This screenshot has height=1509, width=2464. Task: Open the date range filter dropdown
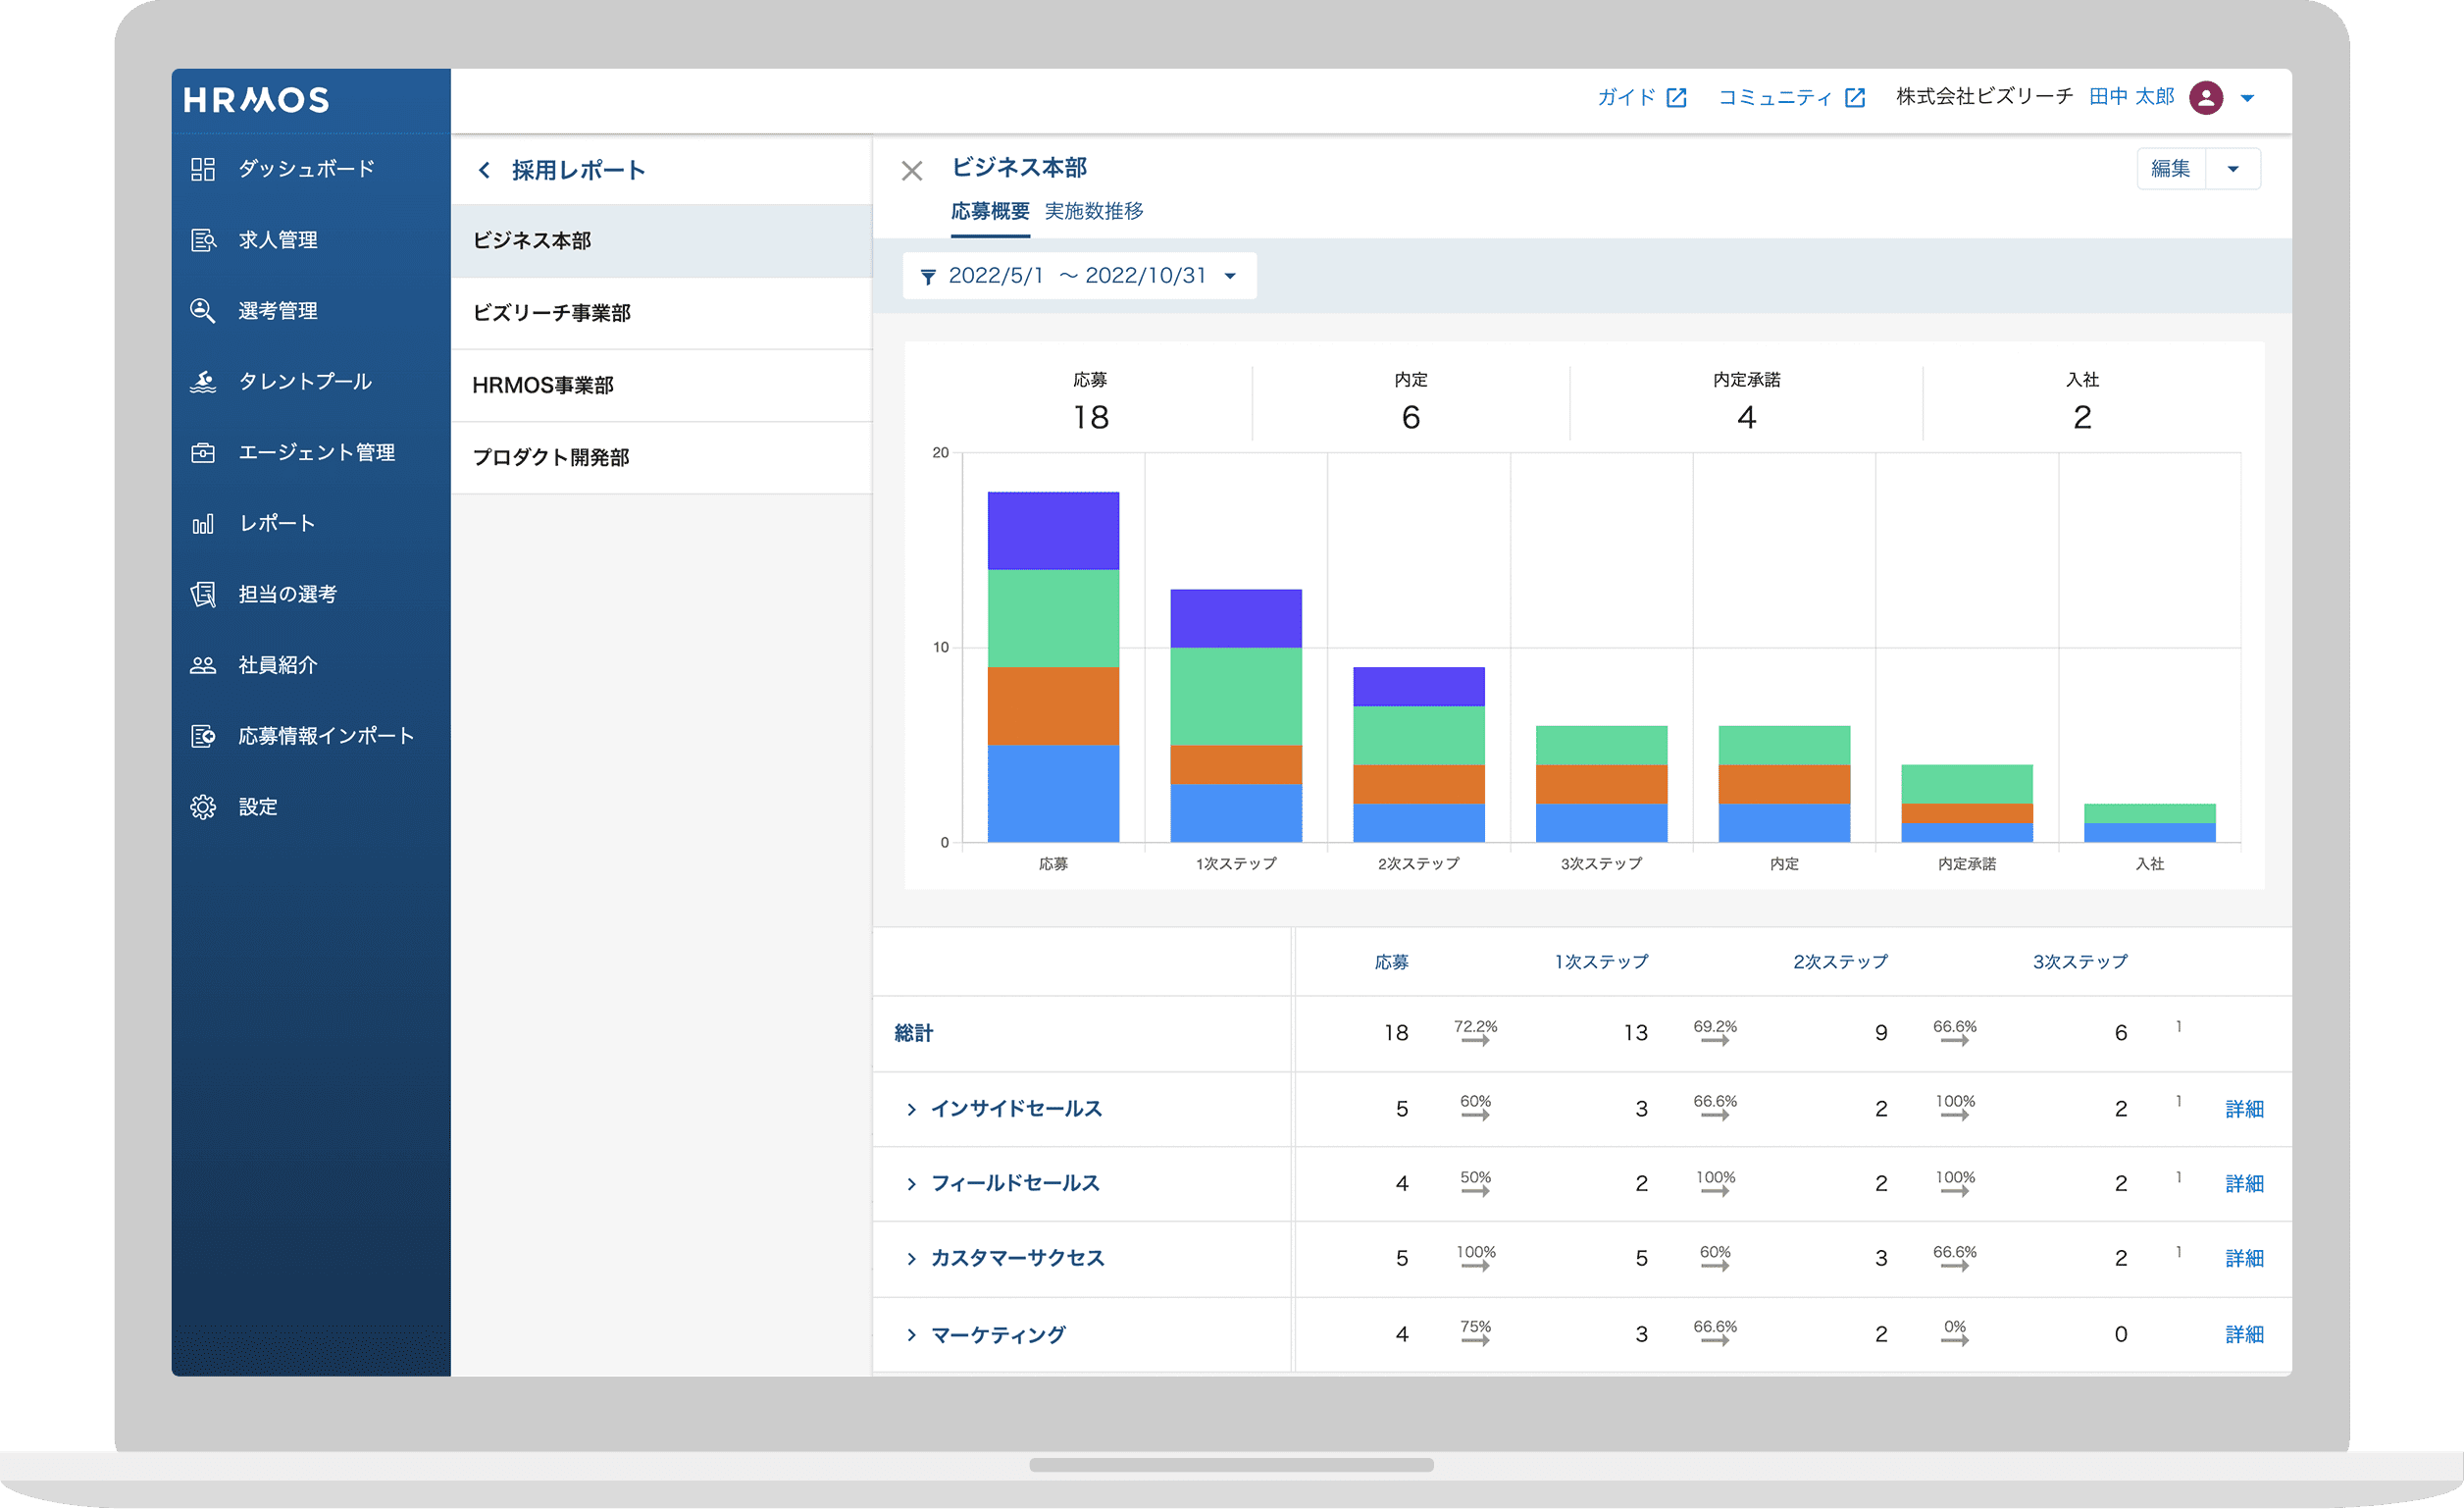click(1079, 276)
